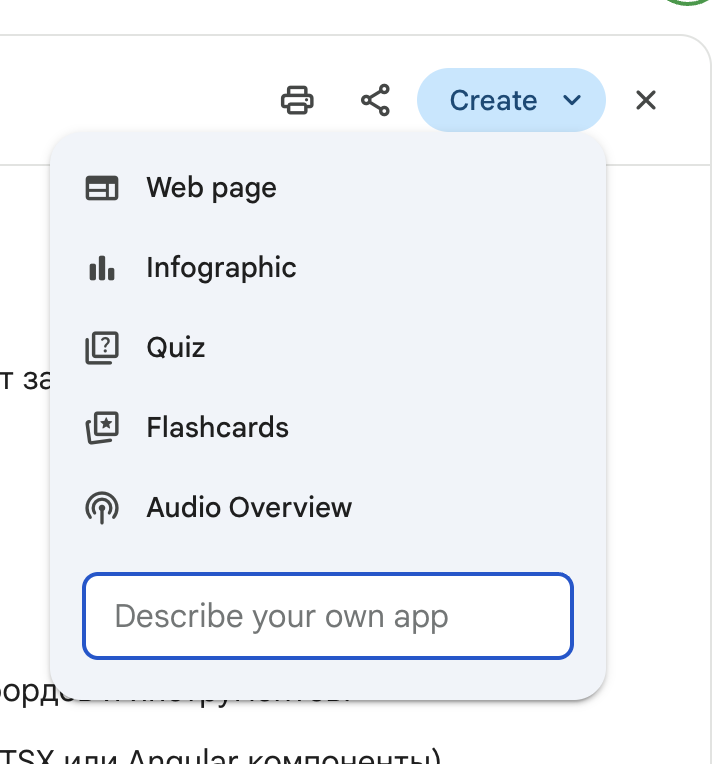Select the Quiz menu option
The image size is (718, 764).
[176, 348]
